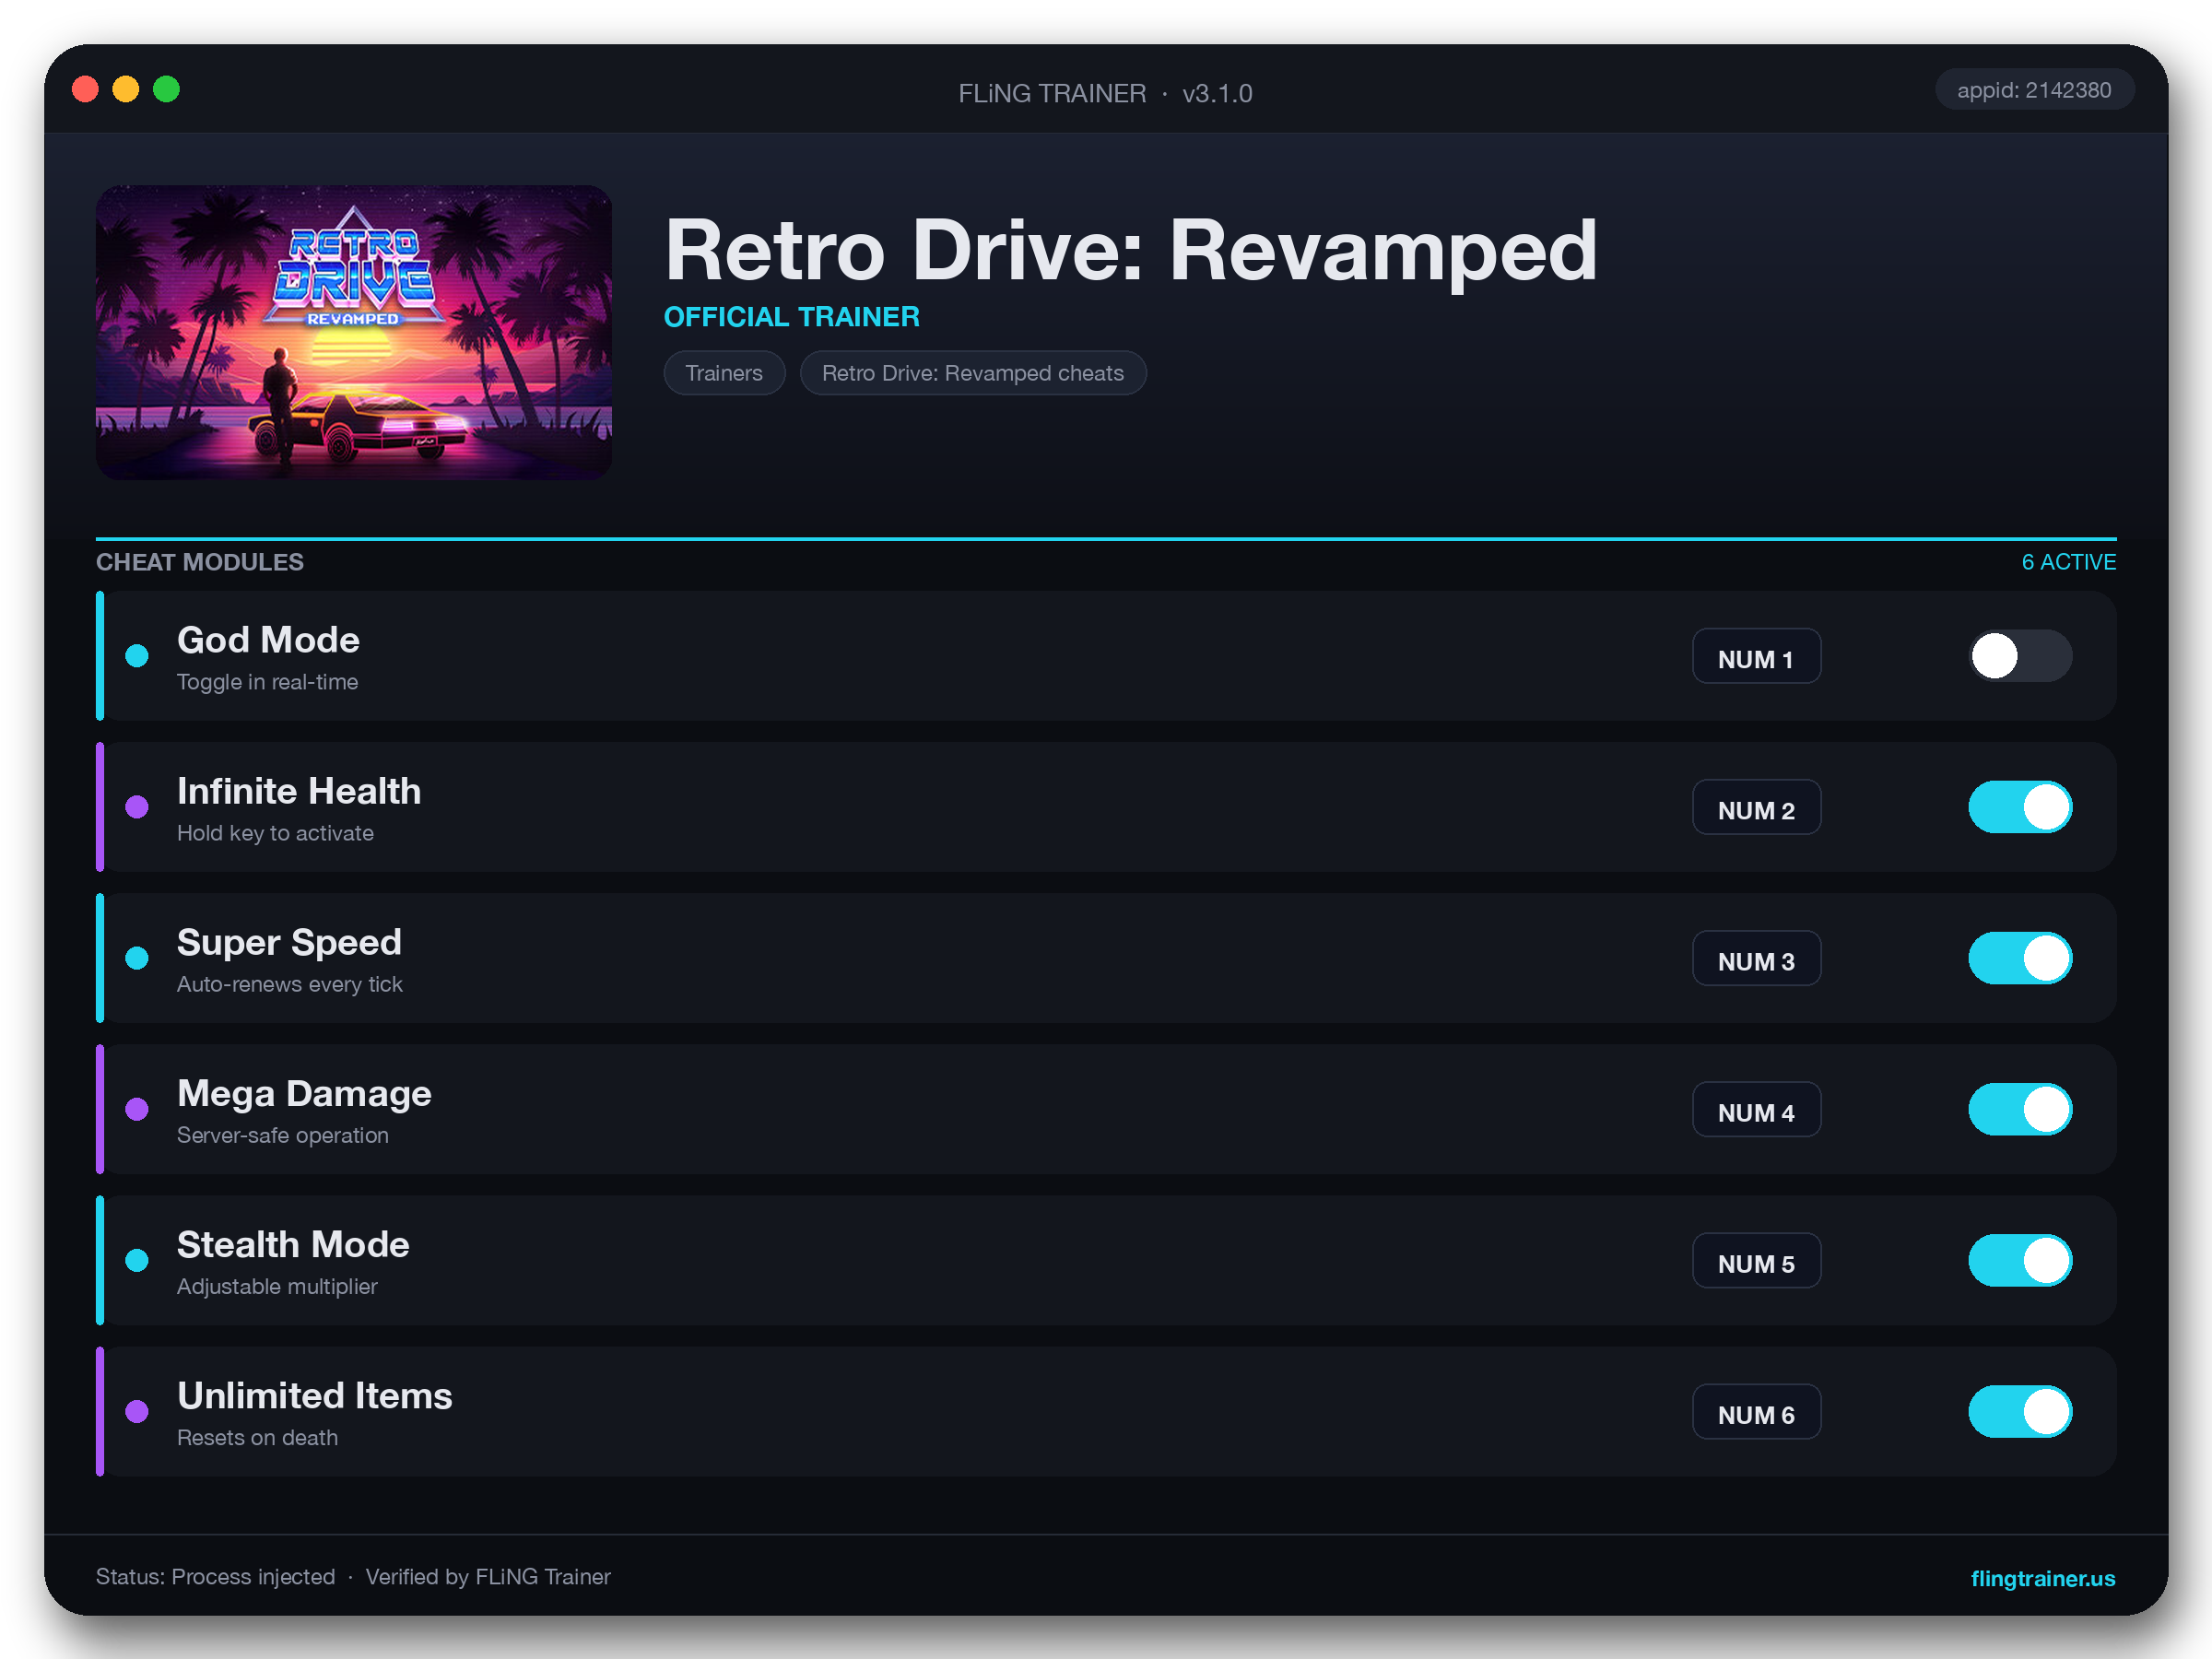Click the cyan dot beside Stealth Mode
2212x1659 pixels.
(137, 1260)
